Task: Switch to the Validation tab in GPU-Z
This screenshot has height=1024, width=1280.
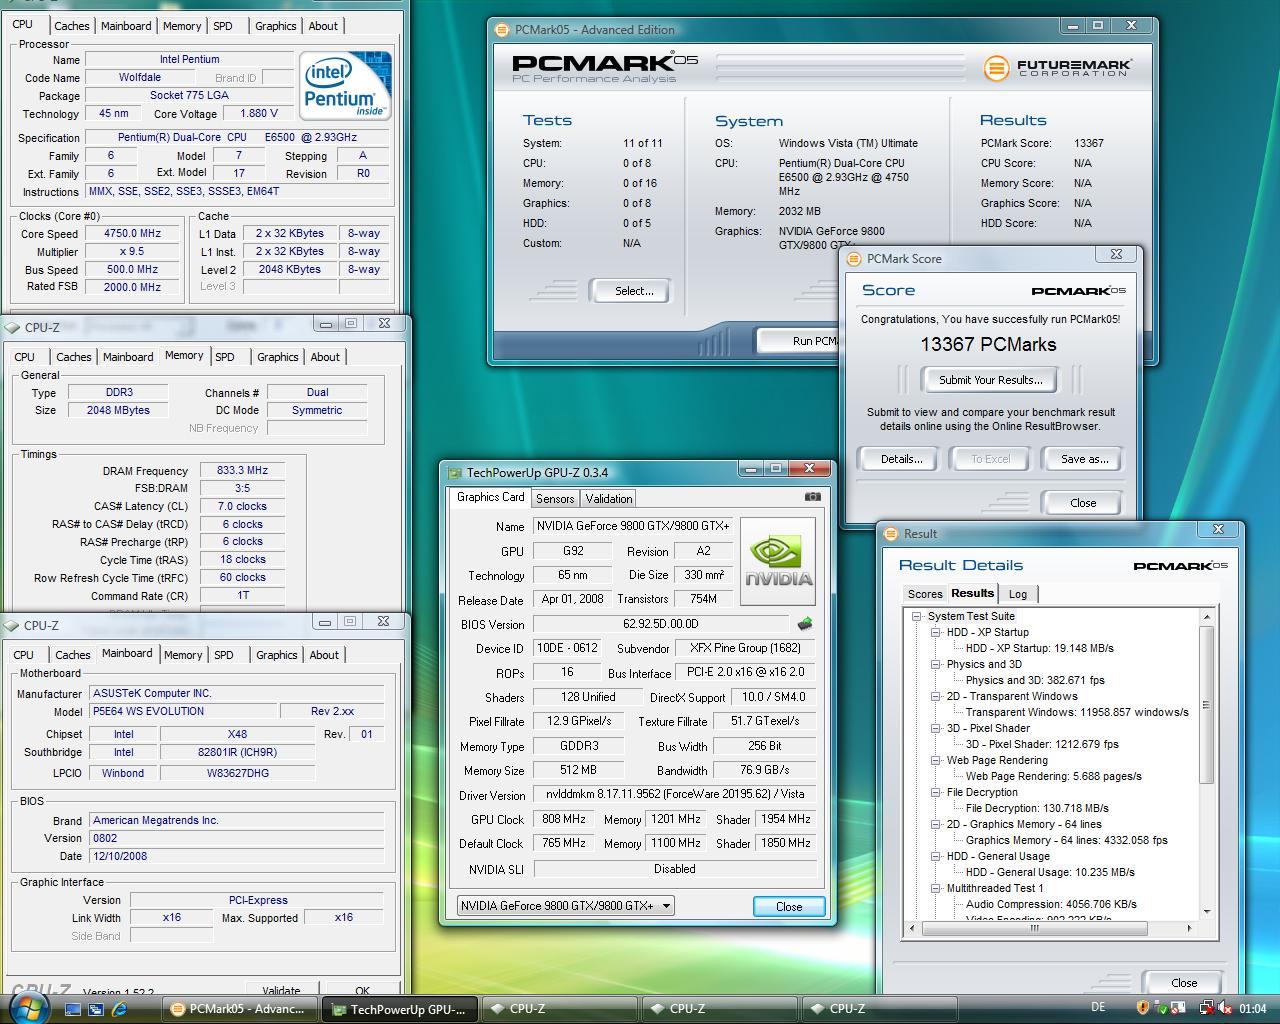Action: [608, 498]
